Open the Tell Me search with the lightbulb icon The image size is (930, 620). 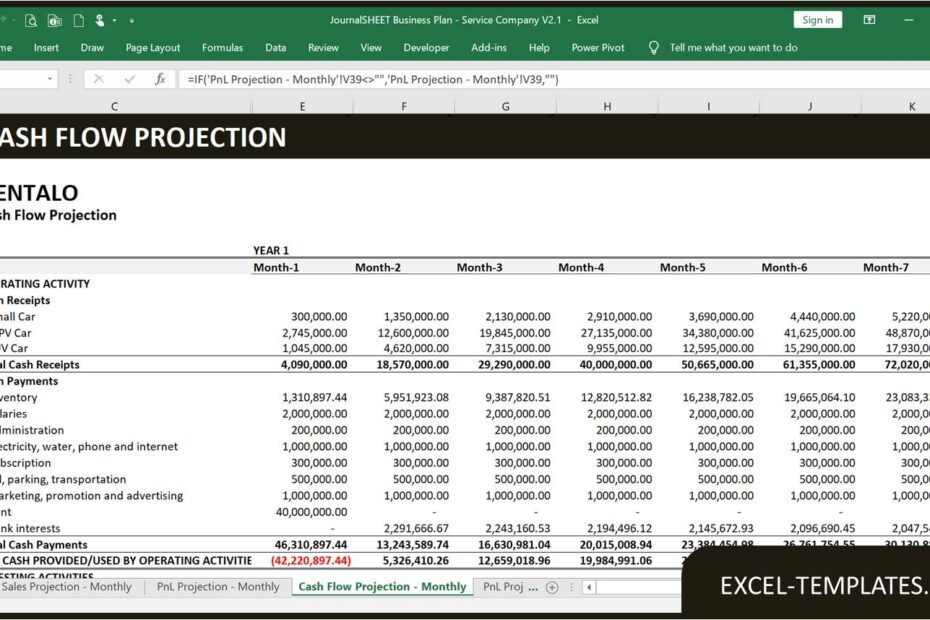654,47
